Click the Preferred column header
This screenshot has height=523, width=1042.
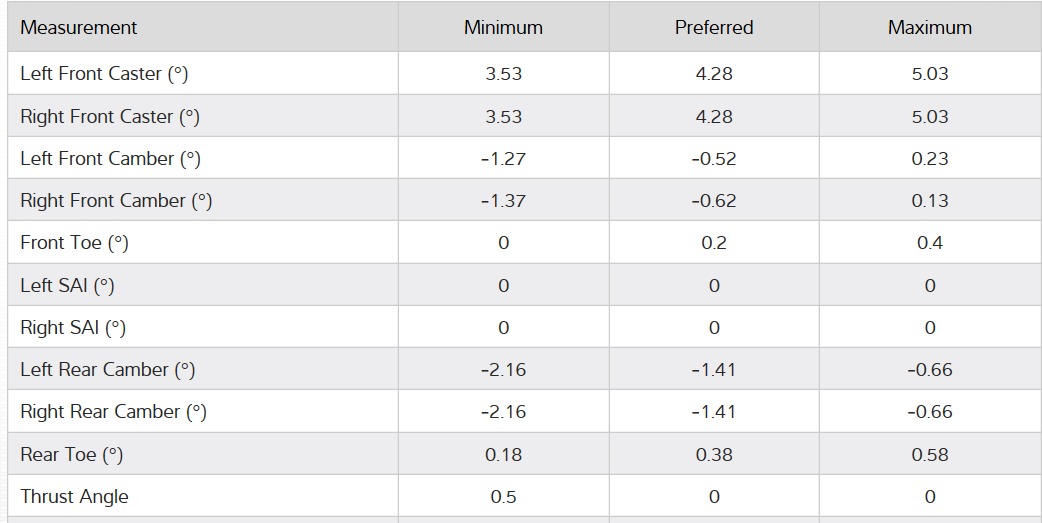pyautogui.click(x=714, y=28)
